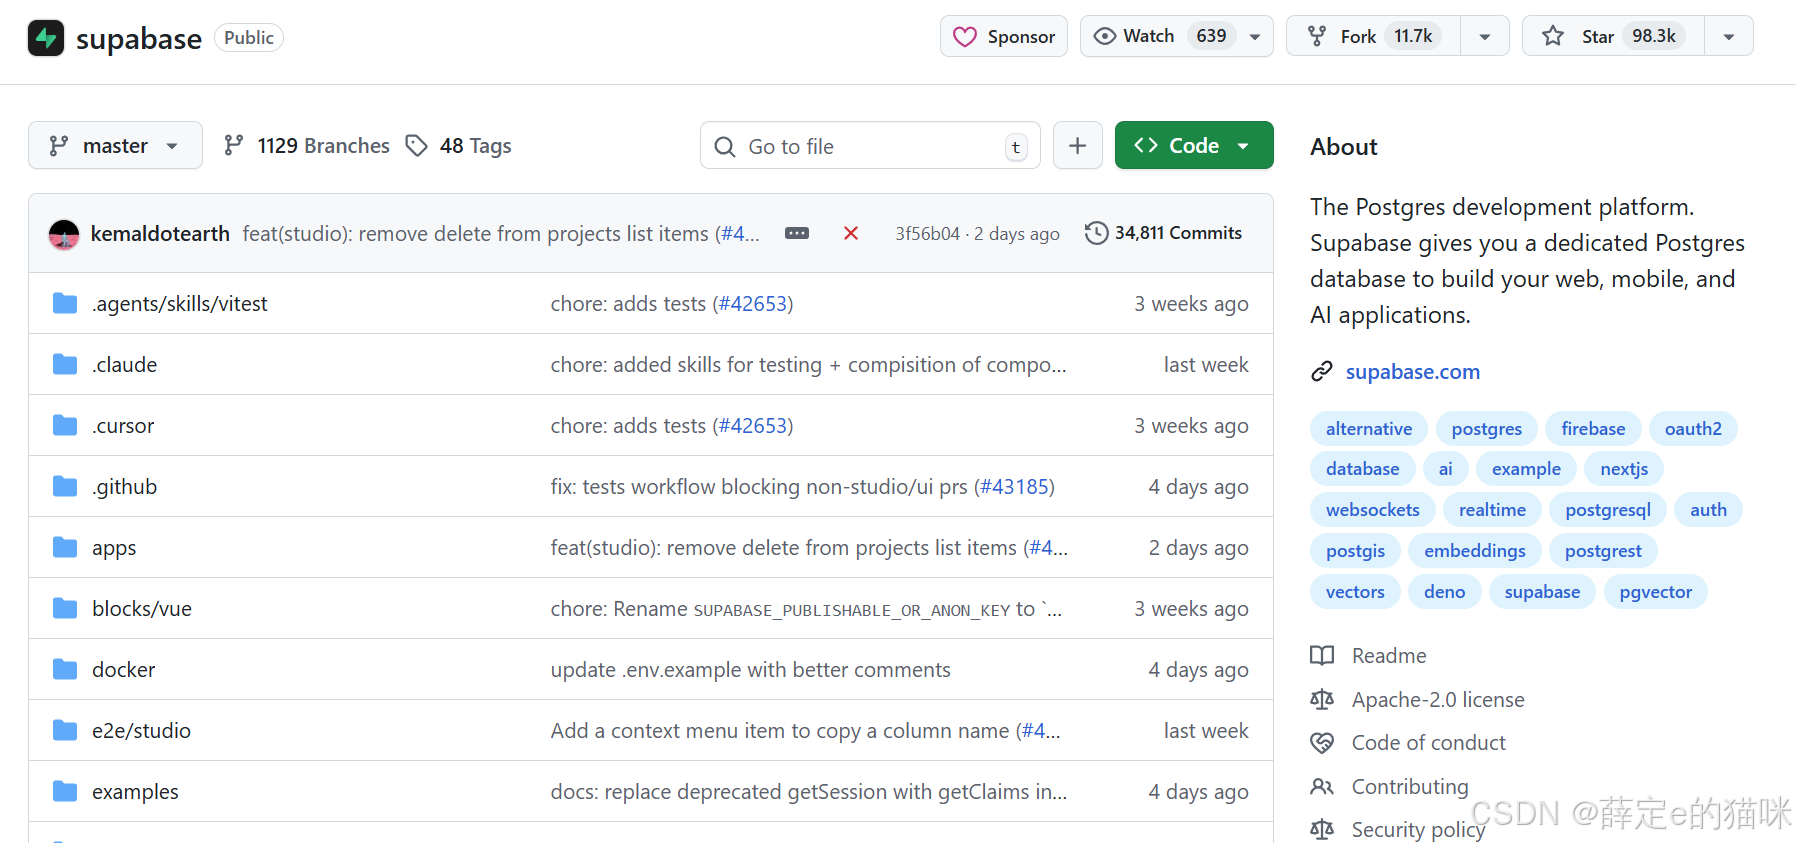This screenshot has width=1796, height=843.
Task: View the 1129 Branches link
Action: pos(307,146)
